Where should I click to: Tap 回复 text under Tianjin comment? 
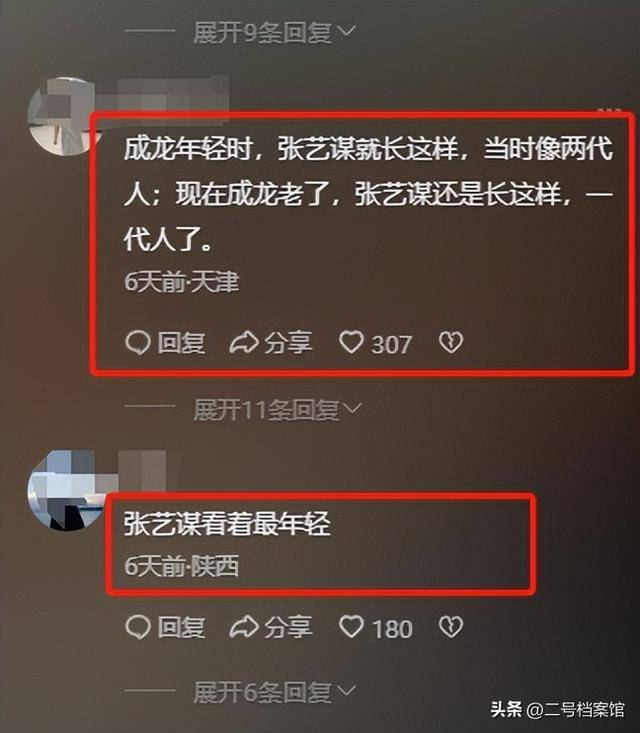pyautogui.click(x=181, y=343)
